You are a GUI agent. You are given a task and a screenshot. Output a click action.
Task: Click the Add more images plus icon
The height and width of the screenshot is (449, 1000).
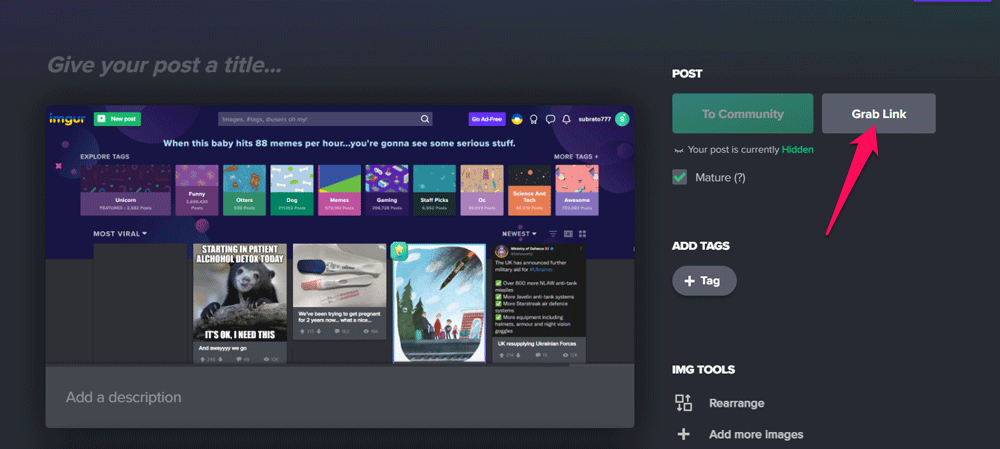click(x=684, y=434)
